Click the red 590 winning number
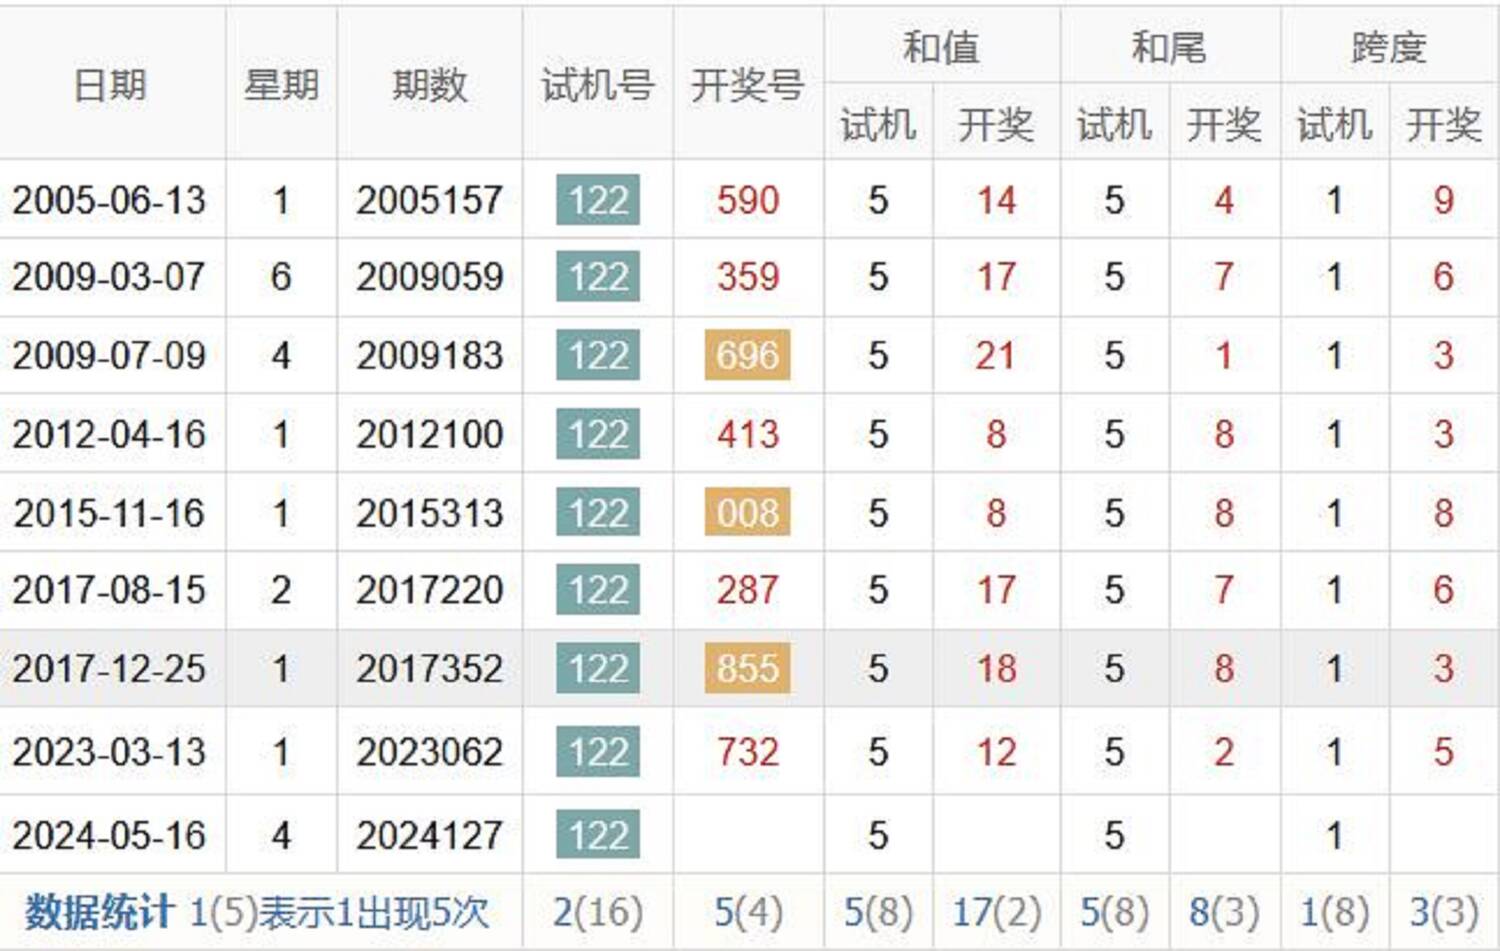Image resolution: width=1500 pixels, height=951 pixels. (x=747, y=200)
